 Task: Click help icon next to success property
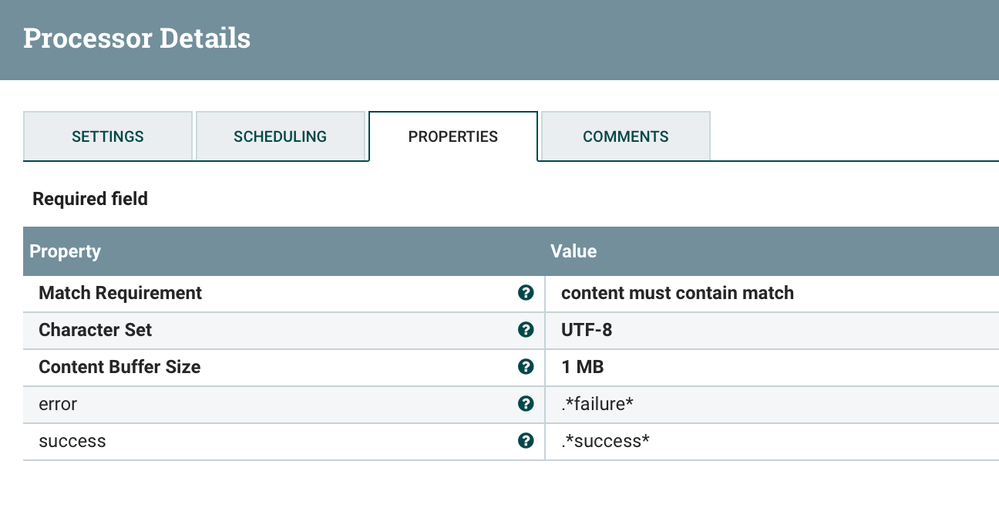click(526, 441)
